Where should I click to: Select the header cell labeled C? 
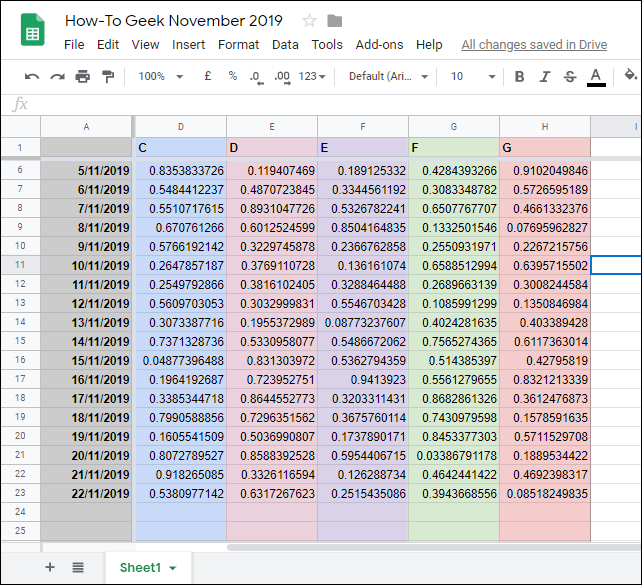(181, 147)
